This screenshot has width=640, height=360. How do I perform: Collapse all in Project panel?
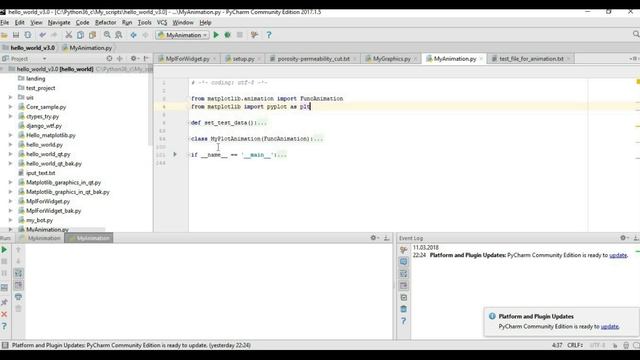(120, 59)
